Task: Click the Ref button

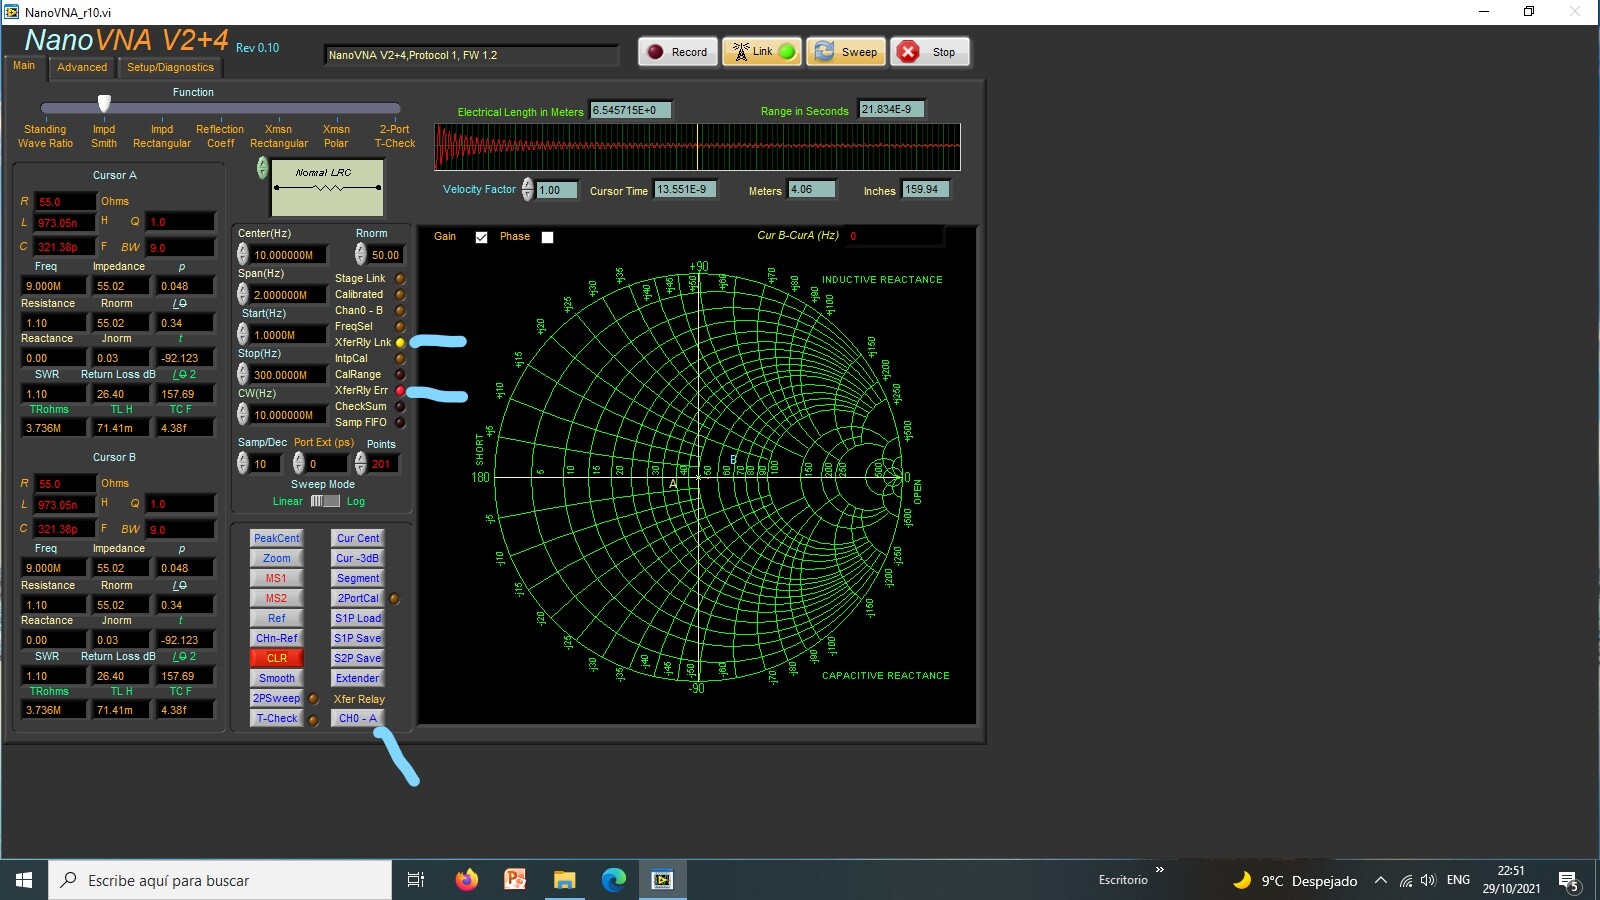Action: point(276,618)
